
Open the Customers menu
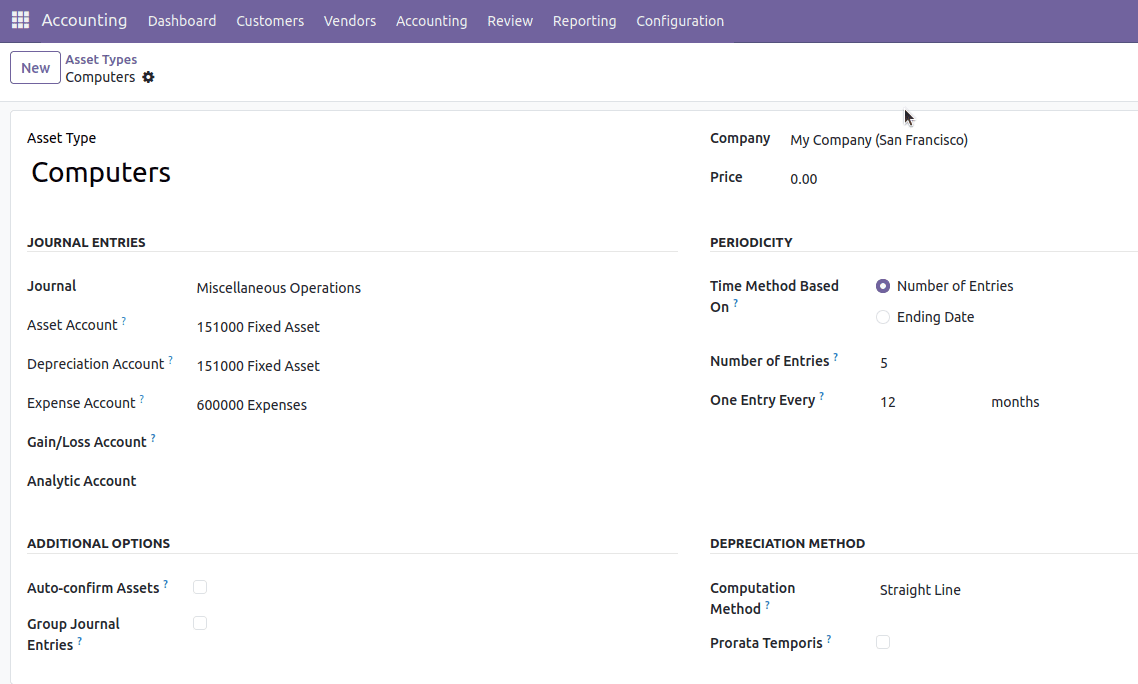tap(270, 21)
